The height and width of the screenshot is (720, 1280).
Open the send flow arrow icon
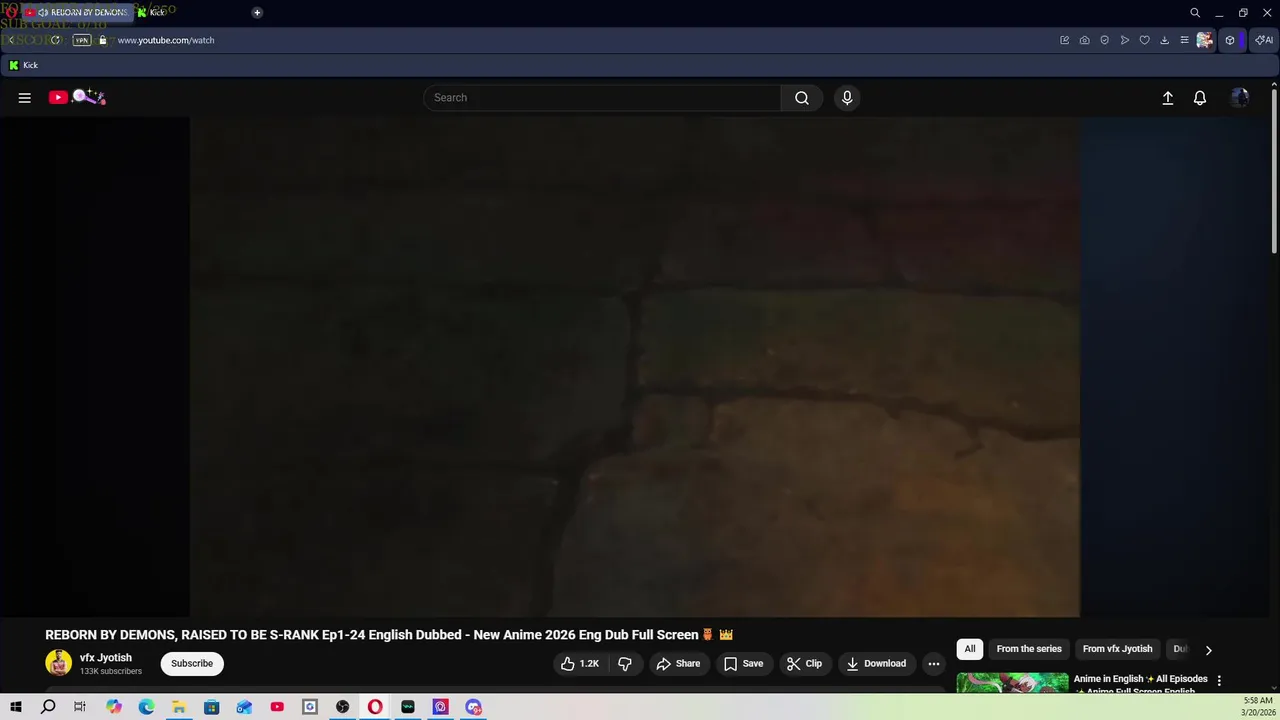click(1125, 40)
